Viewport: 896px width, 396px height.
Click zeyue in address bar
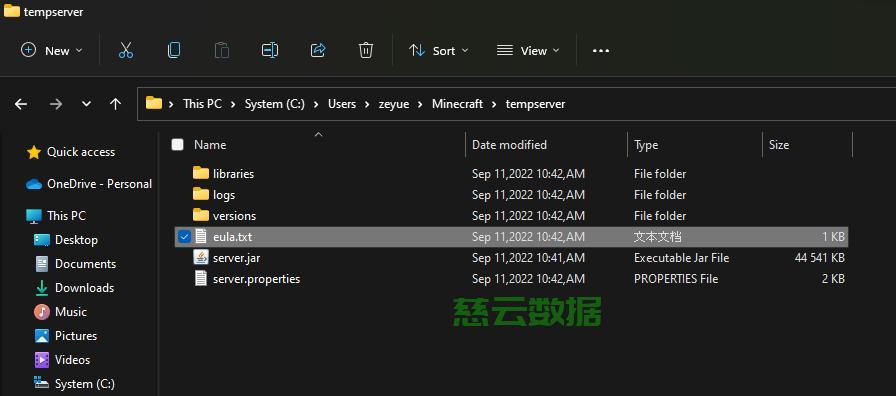[394, 104]
